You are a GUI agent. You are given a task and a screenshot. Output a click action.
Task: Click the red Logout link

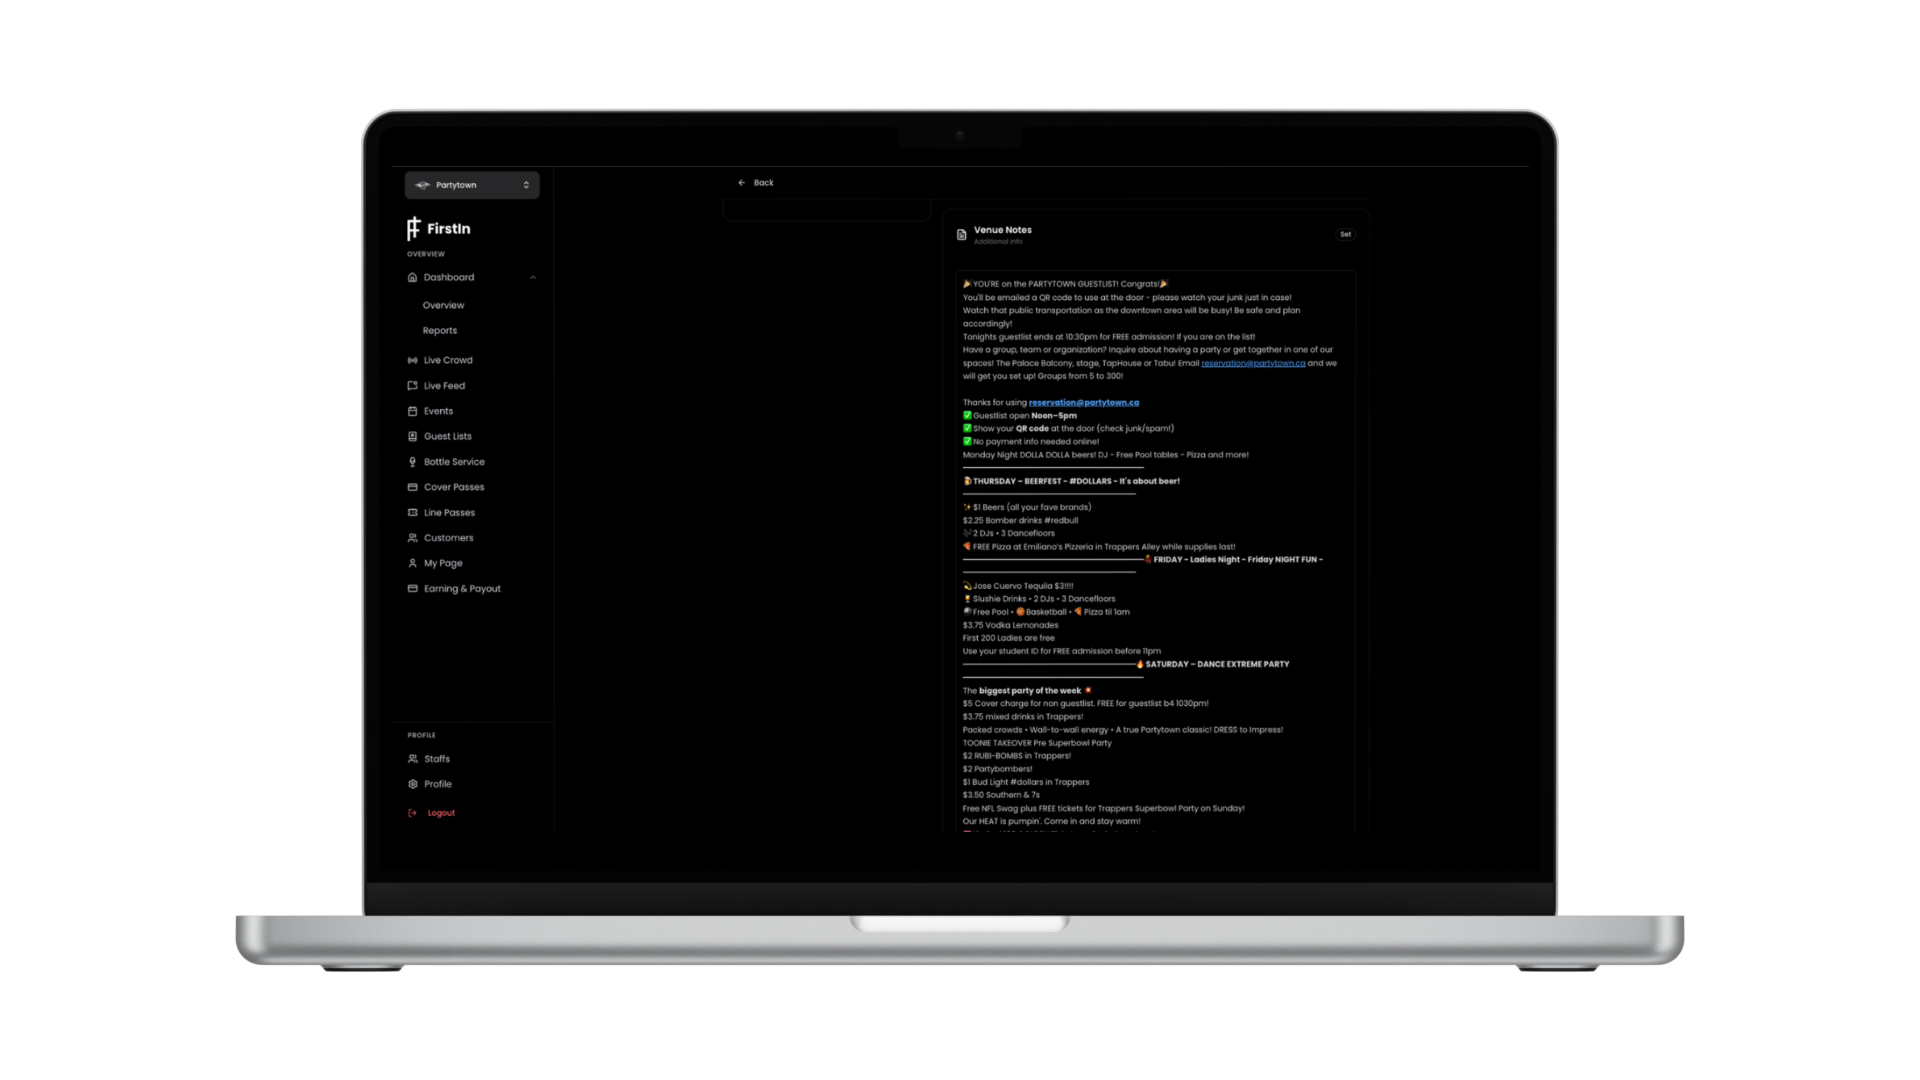[x=440, y=813]
